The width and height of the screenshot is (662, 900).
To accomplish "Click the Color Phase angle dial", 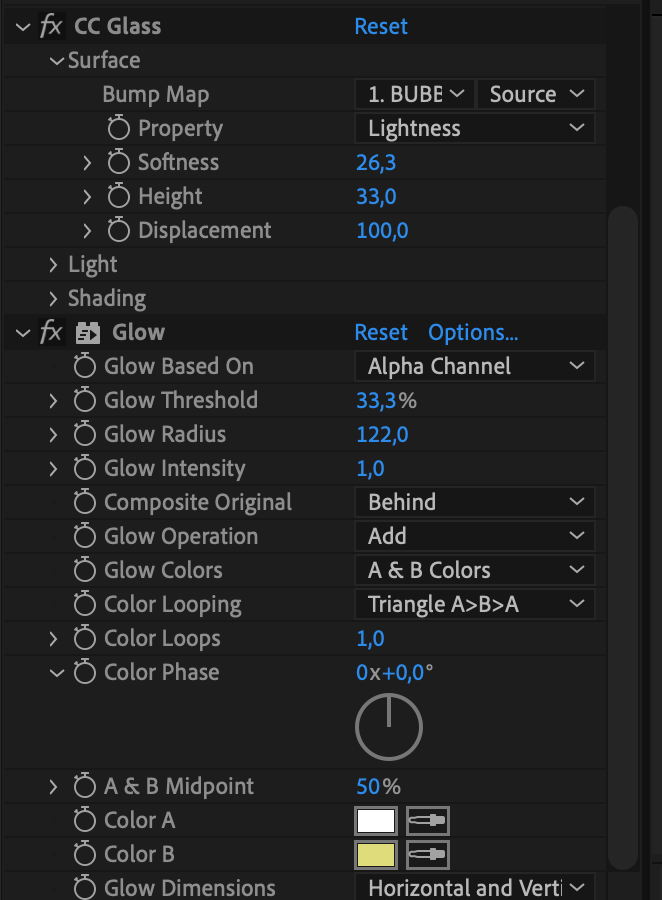I will coord(389,727).
